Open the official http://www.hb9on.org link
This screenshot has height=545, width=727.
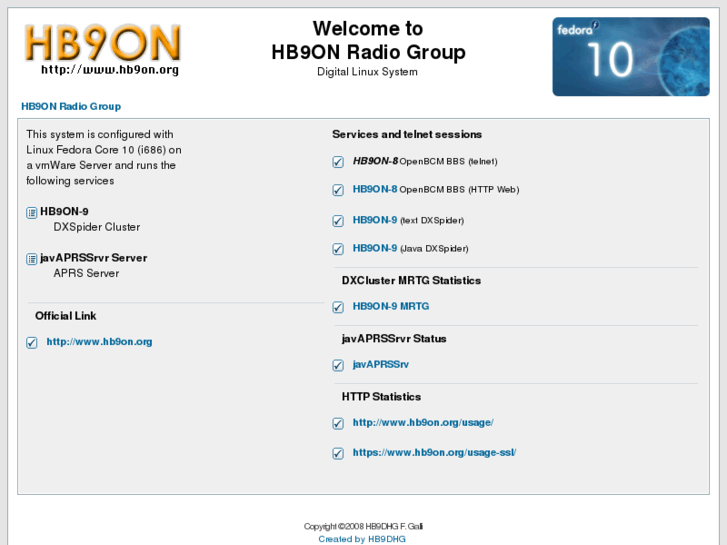click(99, 342)
